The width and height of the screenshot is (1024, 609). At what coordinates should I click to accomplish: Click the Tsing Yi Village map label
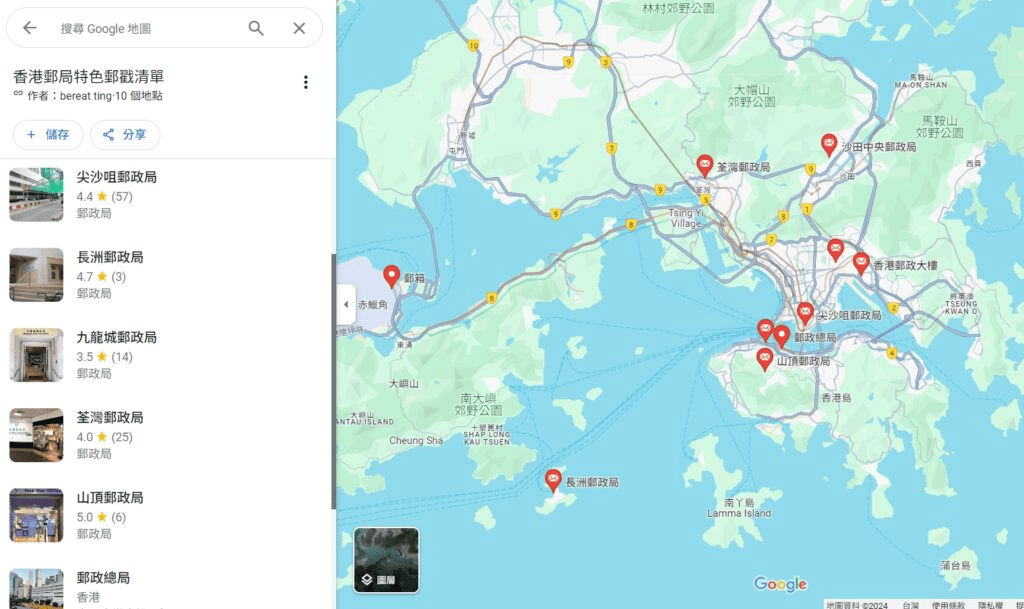pyautogui.click(x=686, y=218)
